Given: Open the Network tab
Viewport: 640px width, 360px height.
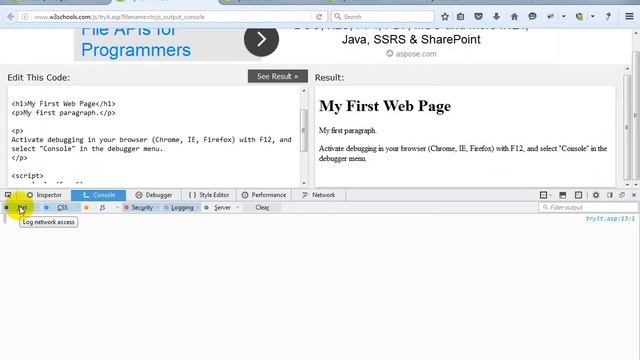Looking at the screenshot, I should [319, 195].
